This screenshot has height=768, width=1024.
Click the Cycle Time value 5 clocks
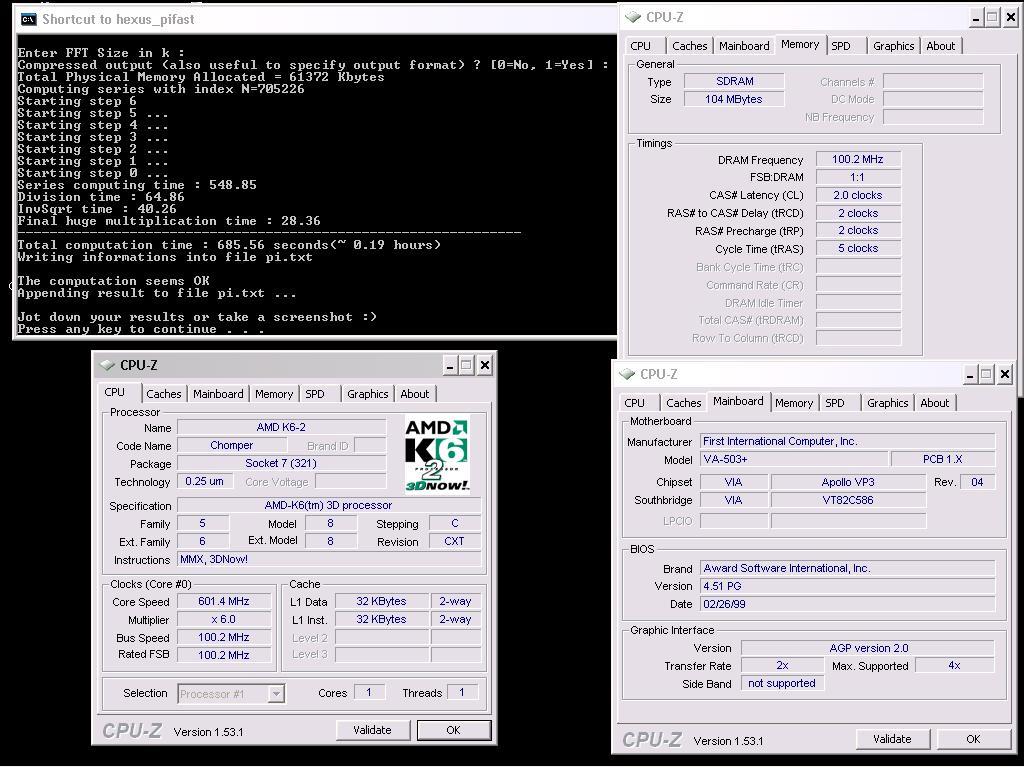(858, 248)
